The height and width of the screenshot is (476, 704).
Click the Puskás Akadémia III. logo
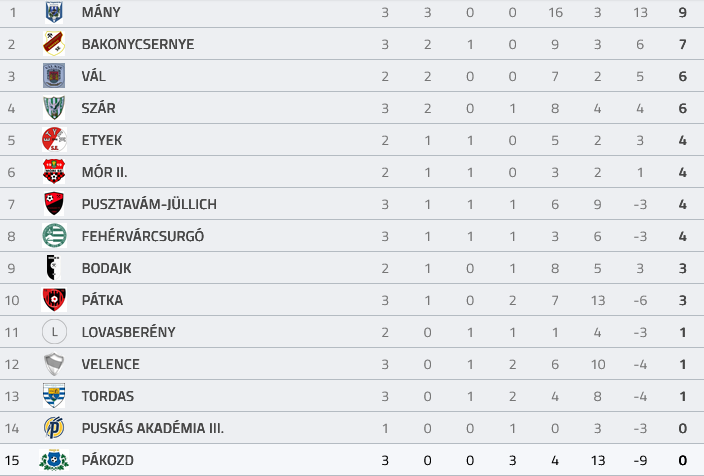pyautogui.click(x=54, y=428)
